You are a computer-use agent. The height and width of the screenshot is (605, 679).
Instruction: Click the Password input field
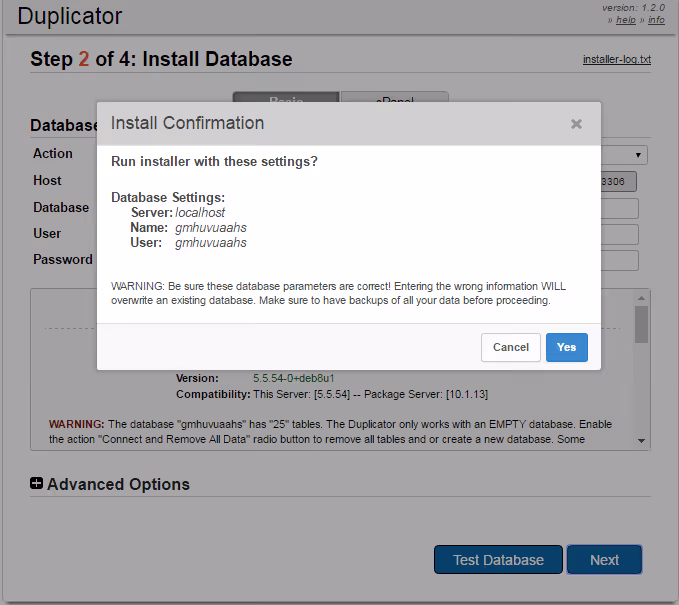click(619, 260)
